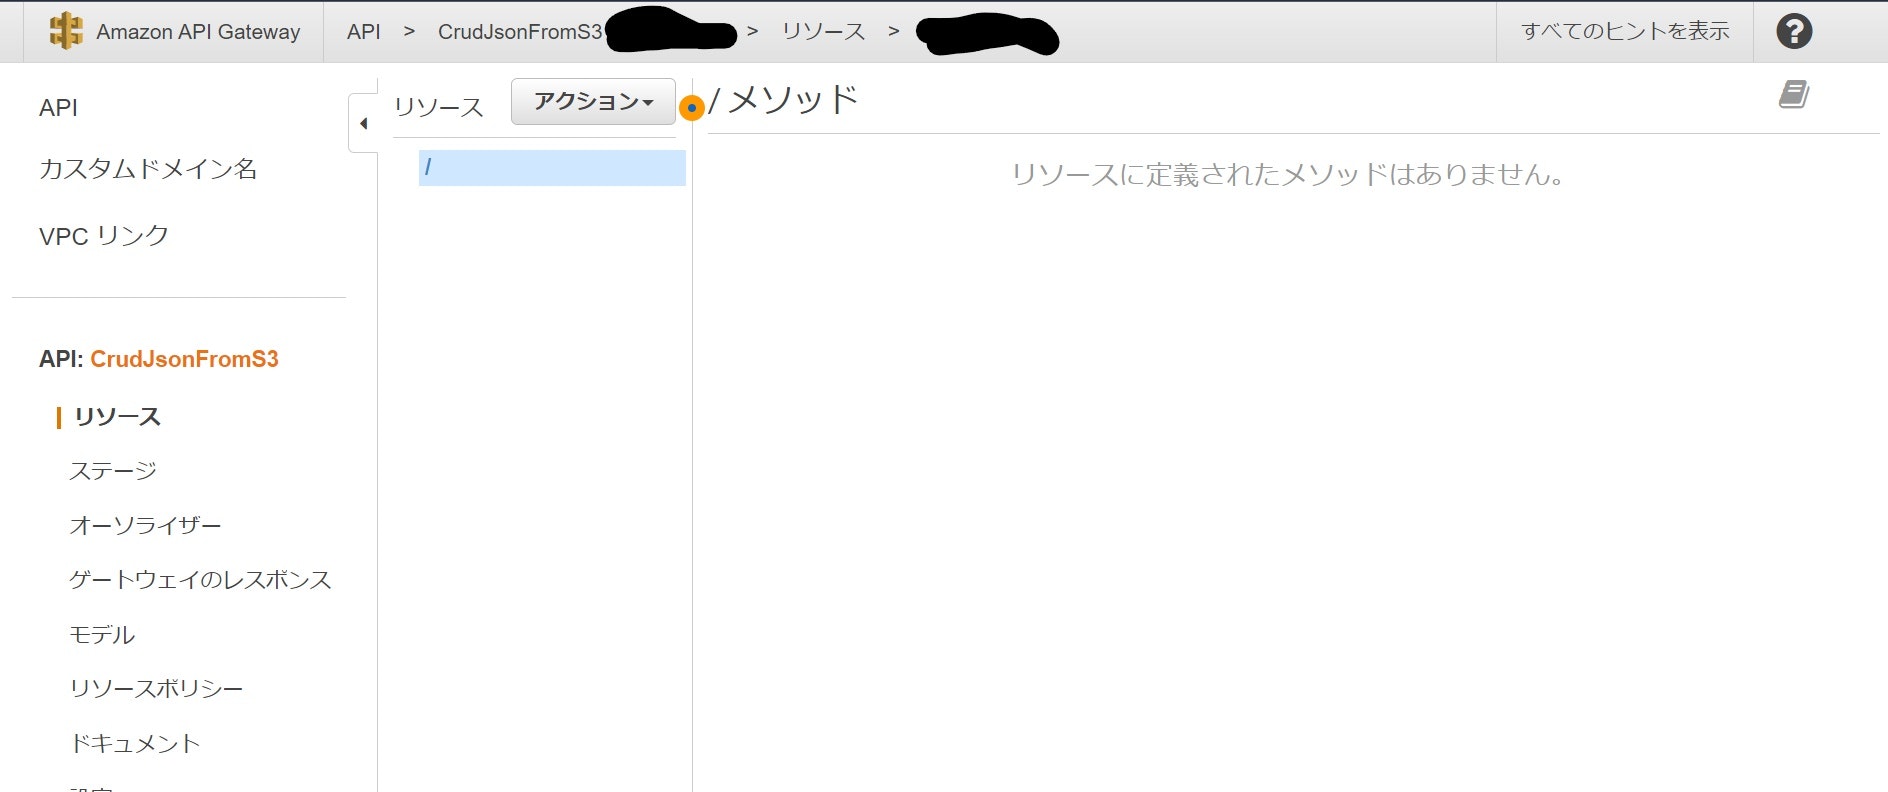Open the アクション dropdown
This screenshot has width=1888, height=792.
593,102
